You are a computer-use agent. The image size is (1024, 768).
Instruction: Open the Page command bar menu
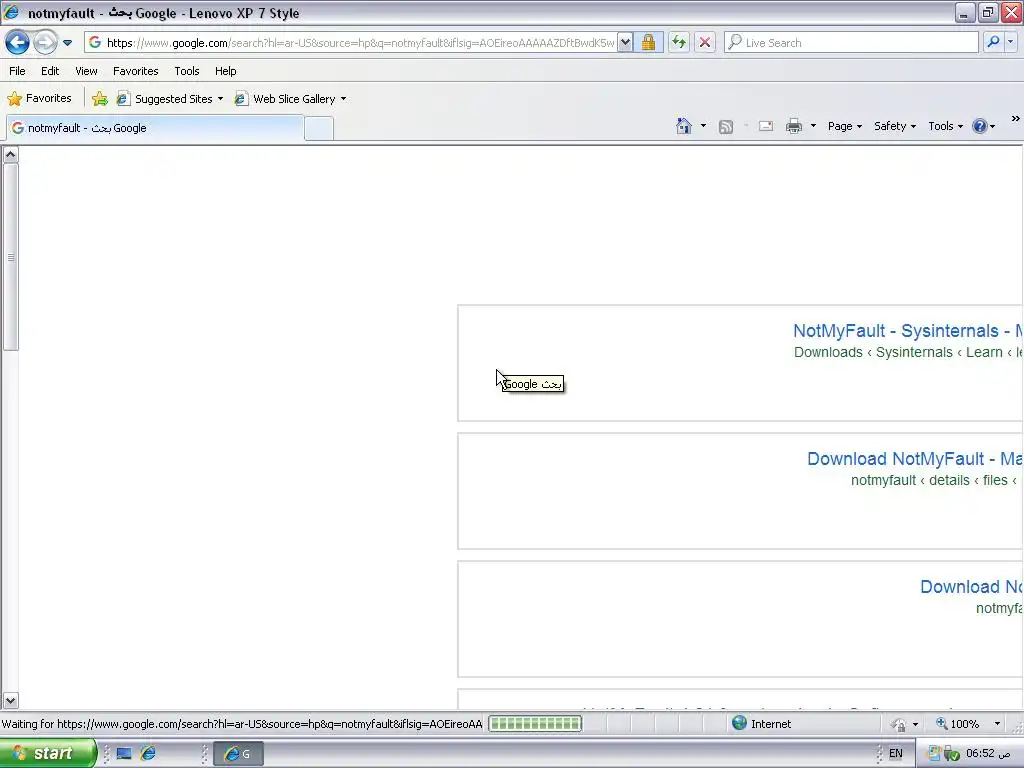844,126
